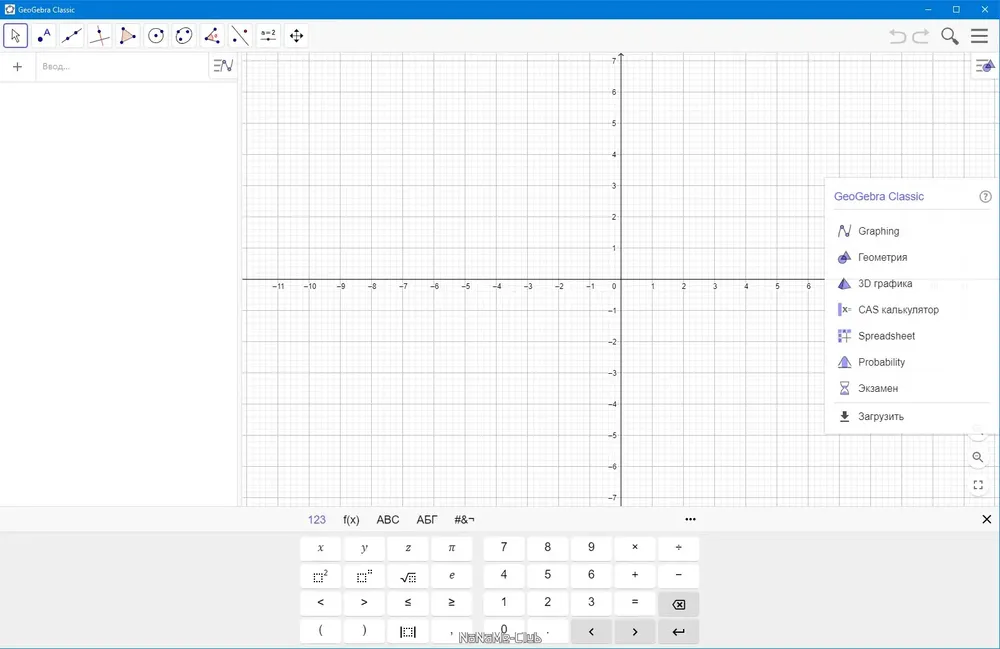Tap the plus + key
Image resolution: width=1000 pixels, height=649 pixels.
[635, 576]
